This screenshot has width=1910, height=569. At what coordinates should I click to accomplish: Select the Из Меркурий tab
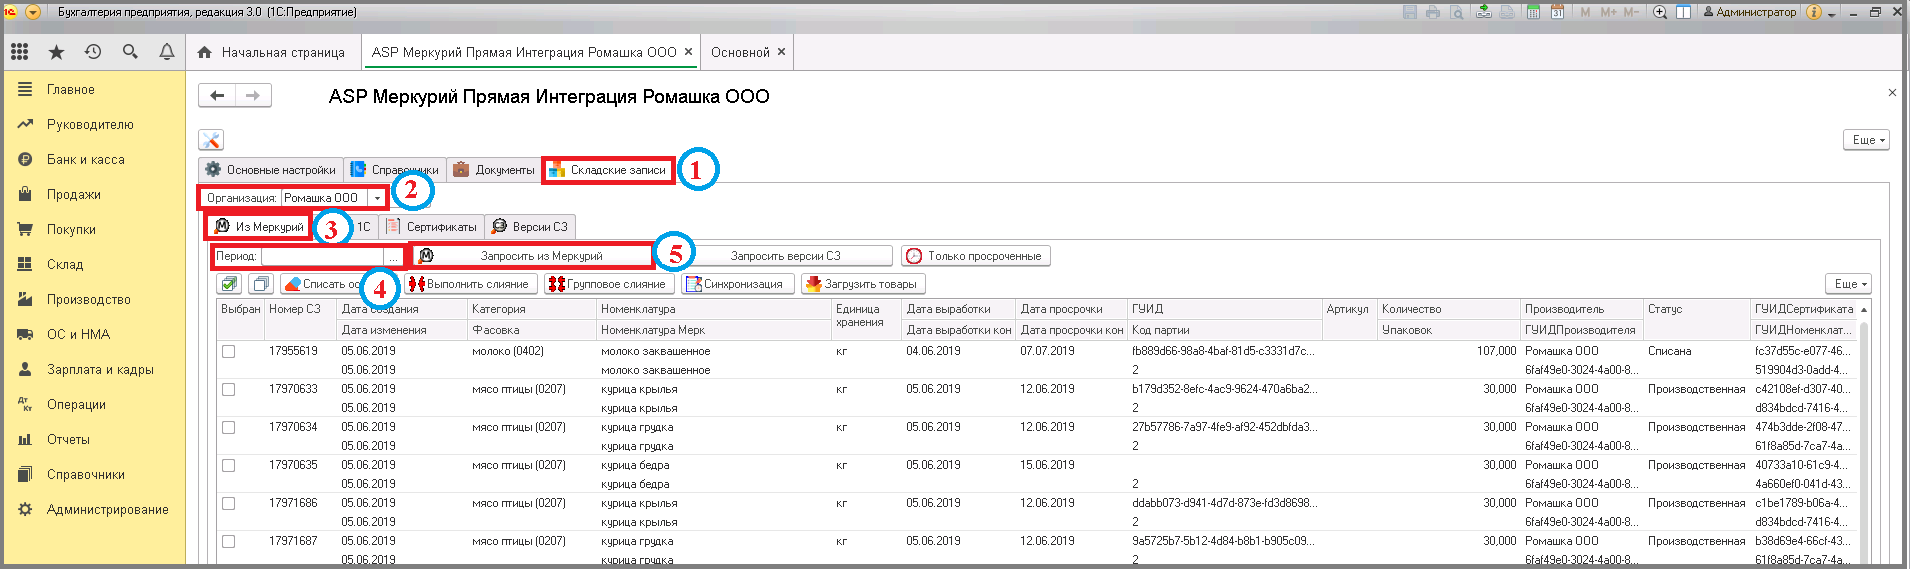pos(259,227)
